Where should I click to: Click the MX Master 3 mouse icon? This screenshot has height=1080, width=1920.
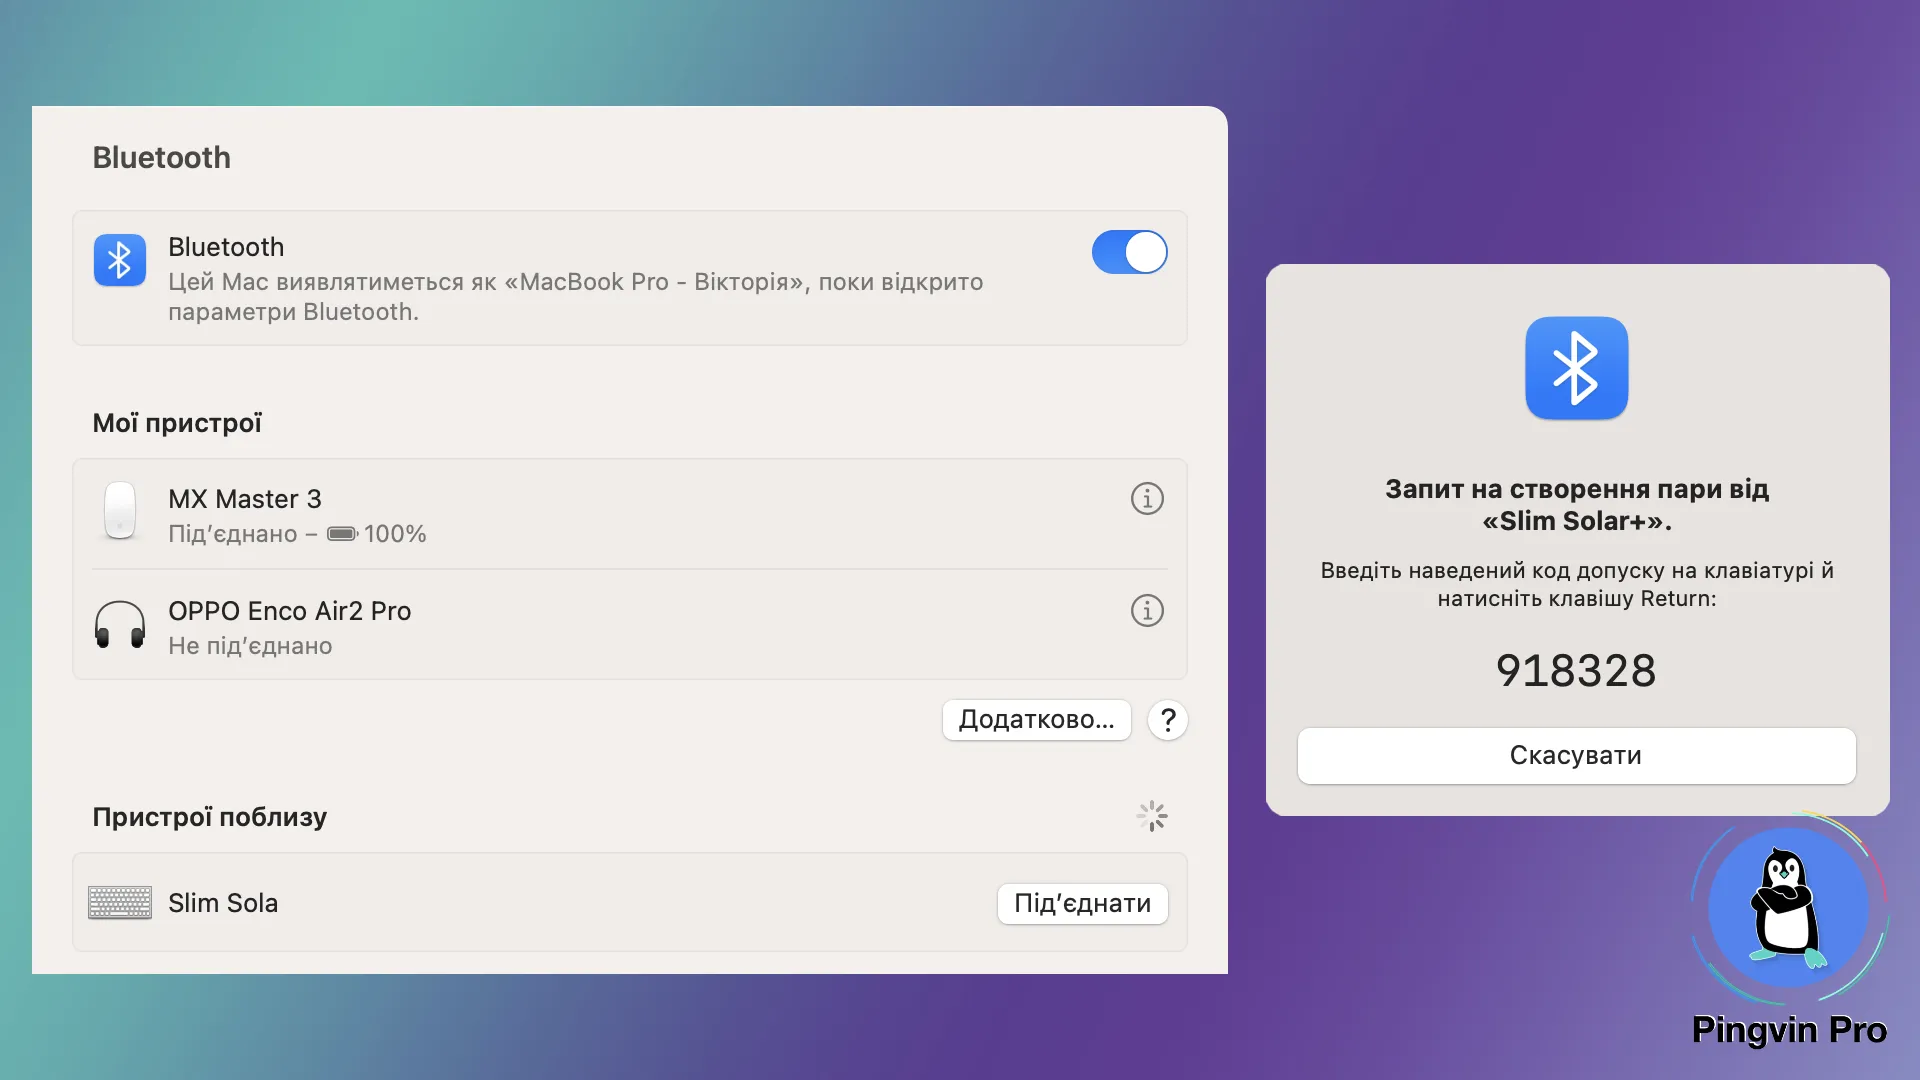(x=120, y=510)
